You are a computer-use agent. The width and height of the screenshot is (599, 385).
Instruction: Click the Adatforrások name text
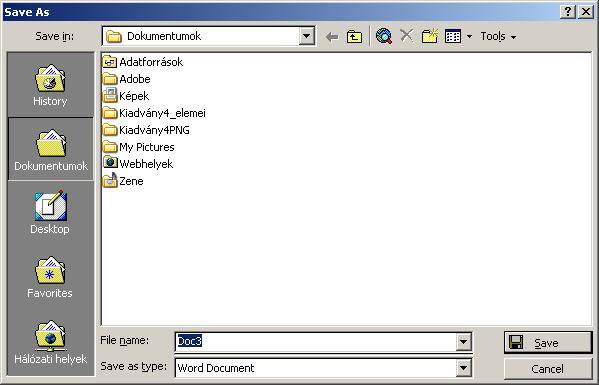tap(151, 62)
